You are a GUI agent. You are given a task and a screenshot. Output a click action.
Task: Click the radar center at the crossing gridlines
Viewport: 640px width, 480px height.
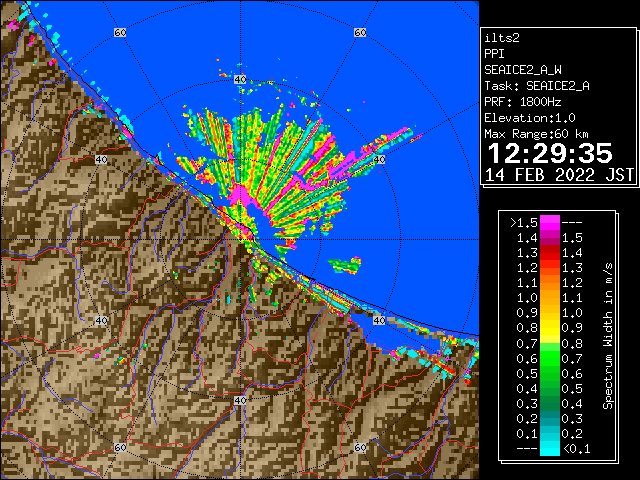click(x=240, y=240)
